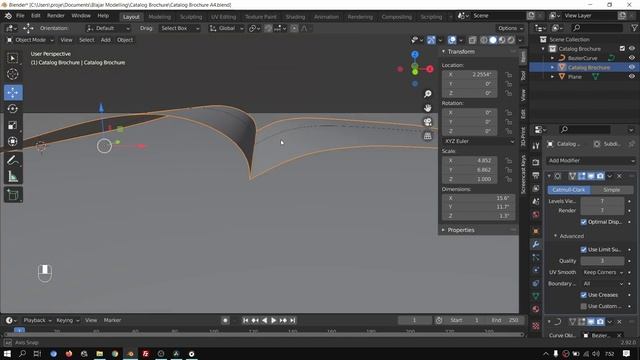Screen dimensions: 640x360
Task: Adjust the Quality value field
Action: [602, 261]
